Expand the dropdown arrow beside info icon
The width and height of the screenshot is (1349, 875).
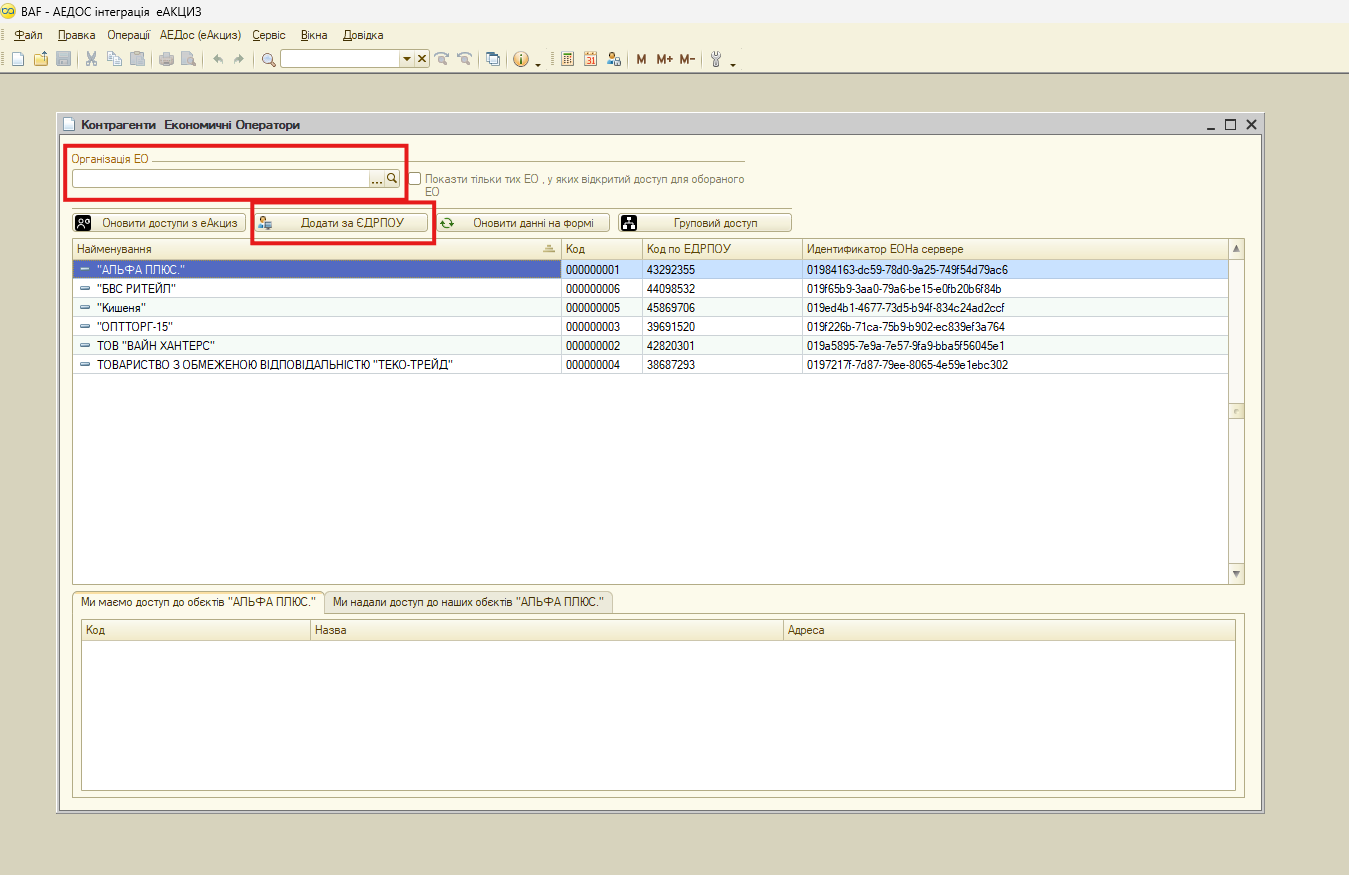tap(538, 63)
